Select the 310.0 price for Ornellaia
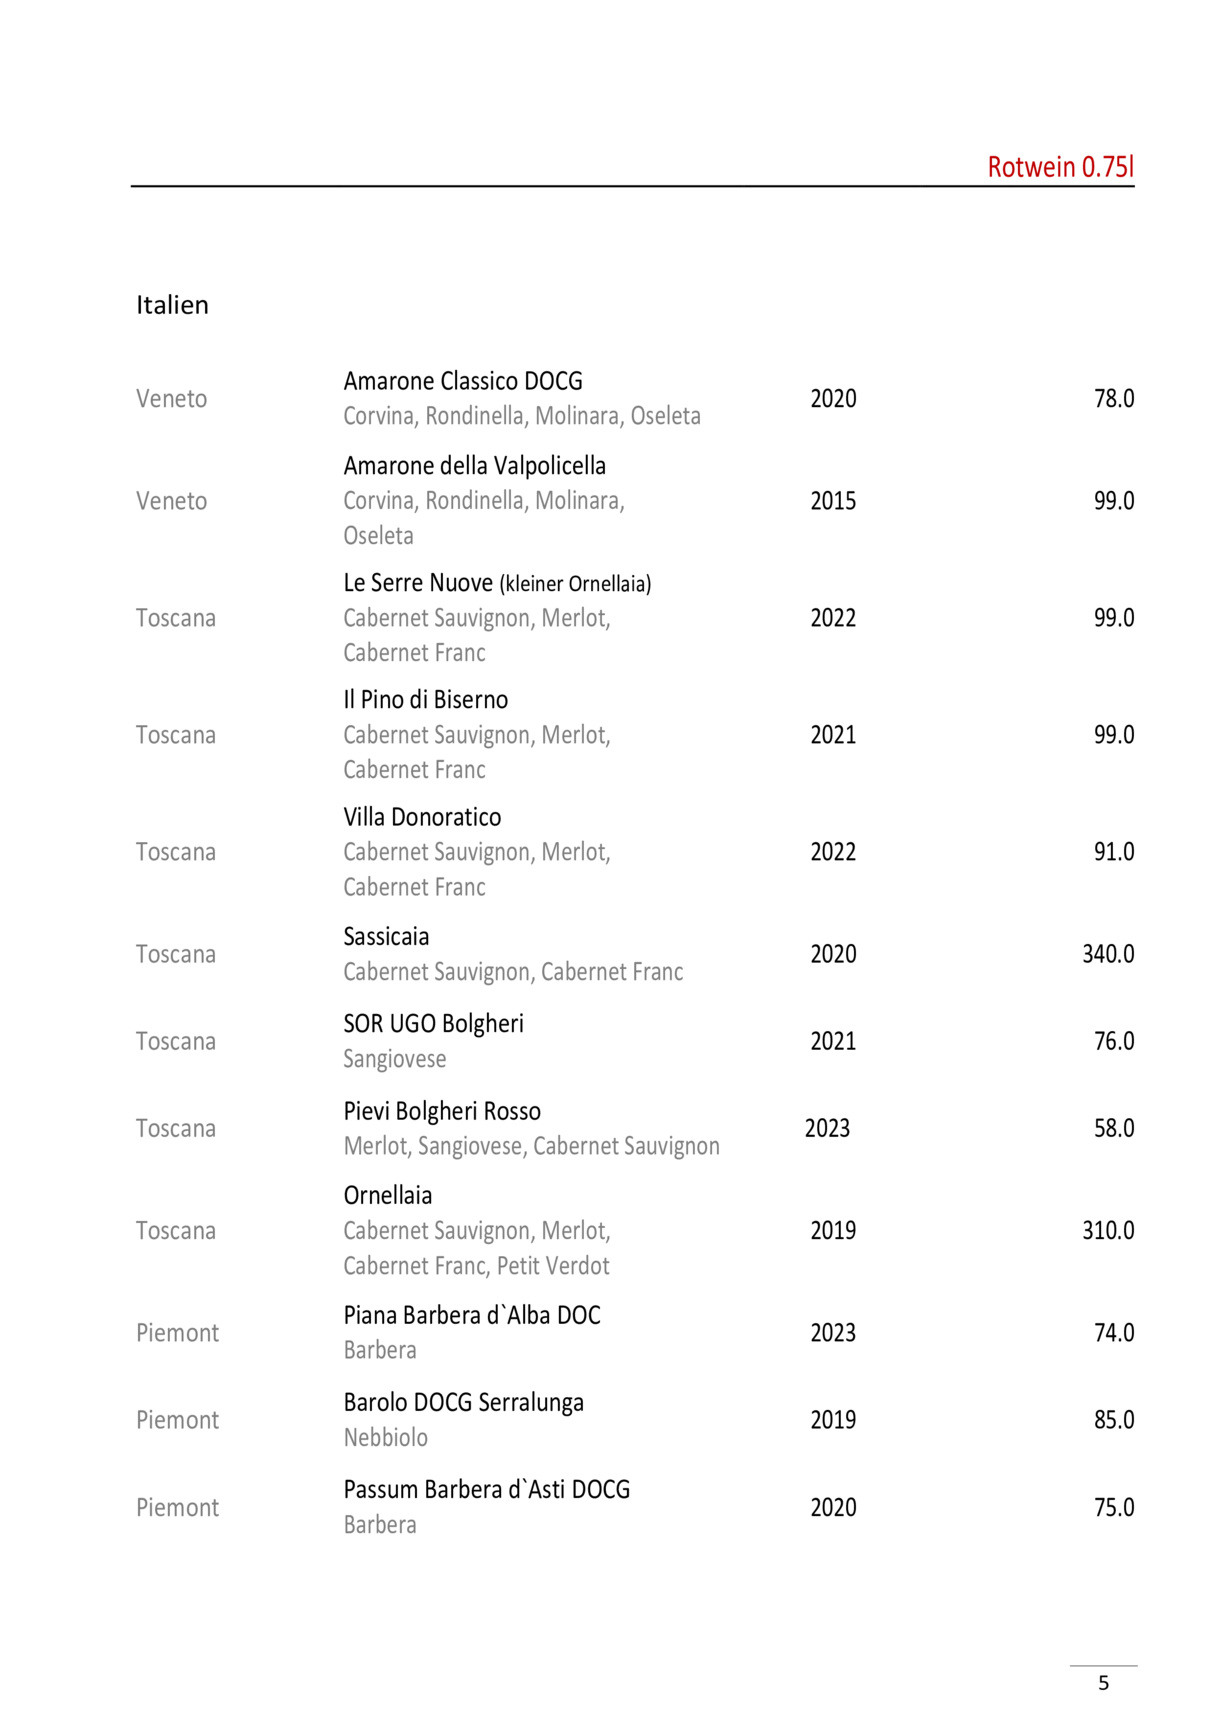 pos(1107,1231)
